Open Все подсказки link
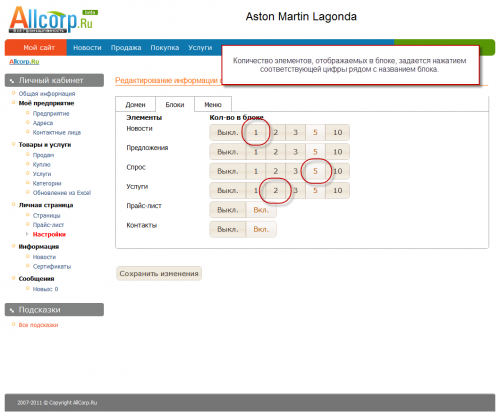This screenshot has height=412, width=500. [38, 325]
